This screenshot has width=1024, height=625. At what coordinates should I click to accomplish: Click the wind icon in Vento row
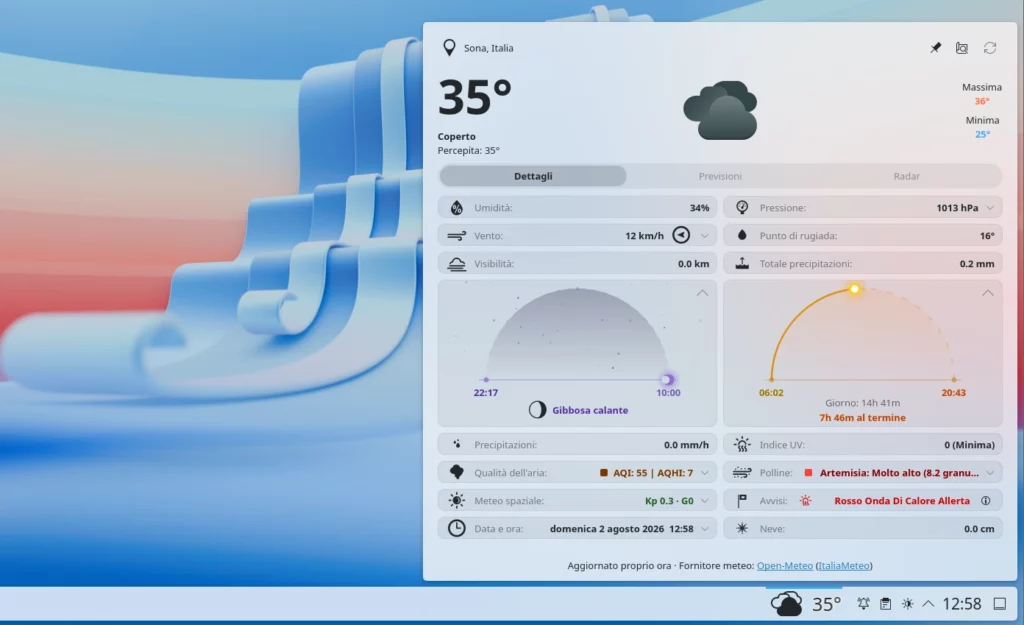point(456,236)
